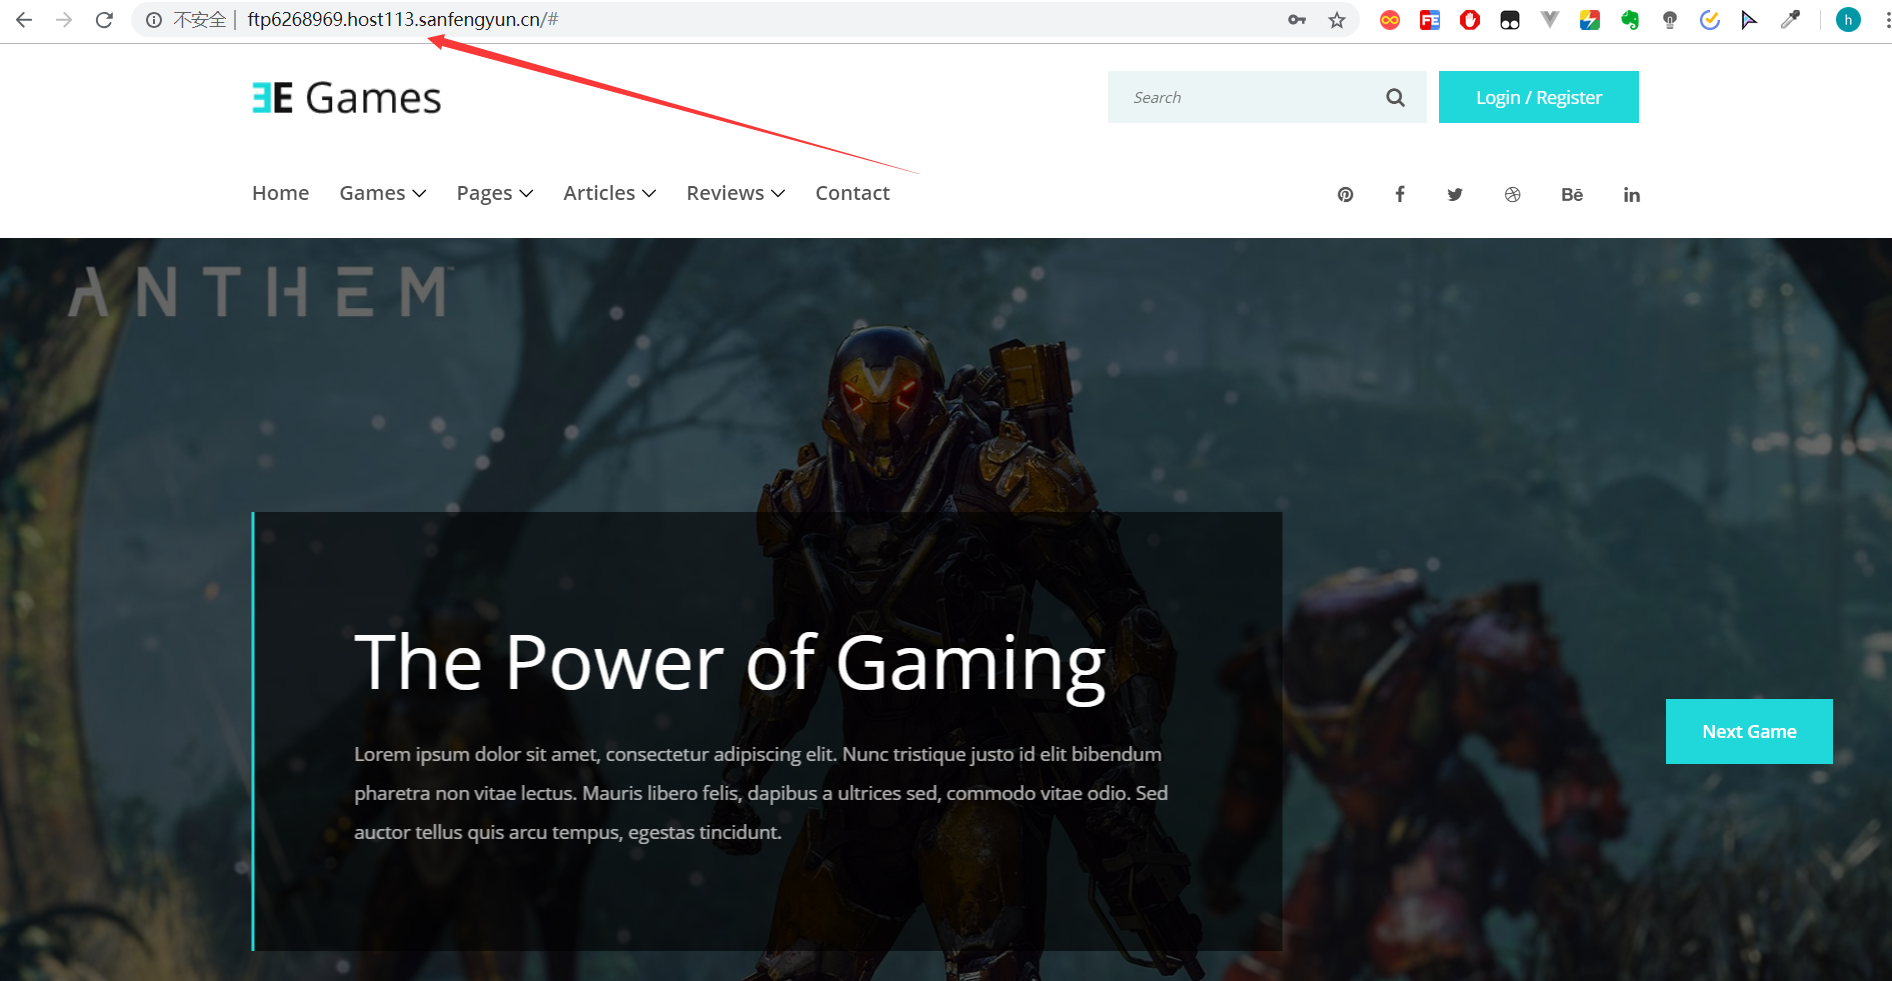Screen dimensions: 1892x981
Task: Visit the Dribbble social icon
Action: pyautogui.click(x=1512, y=194)
